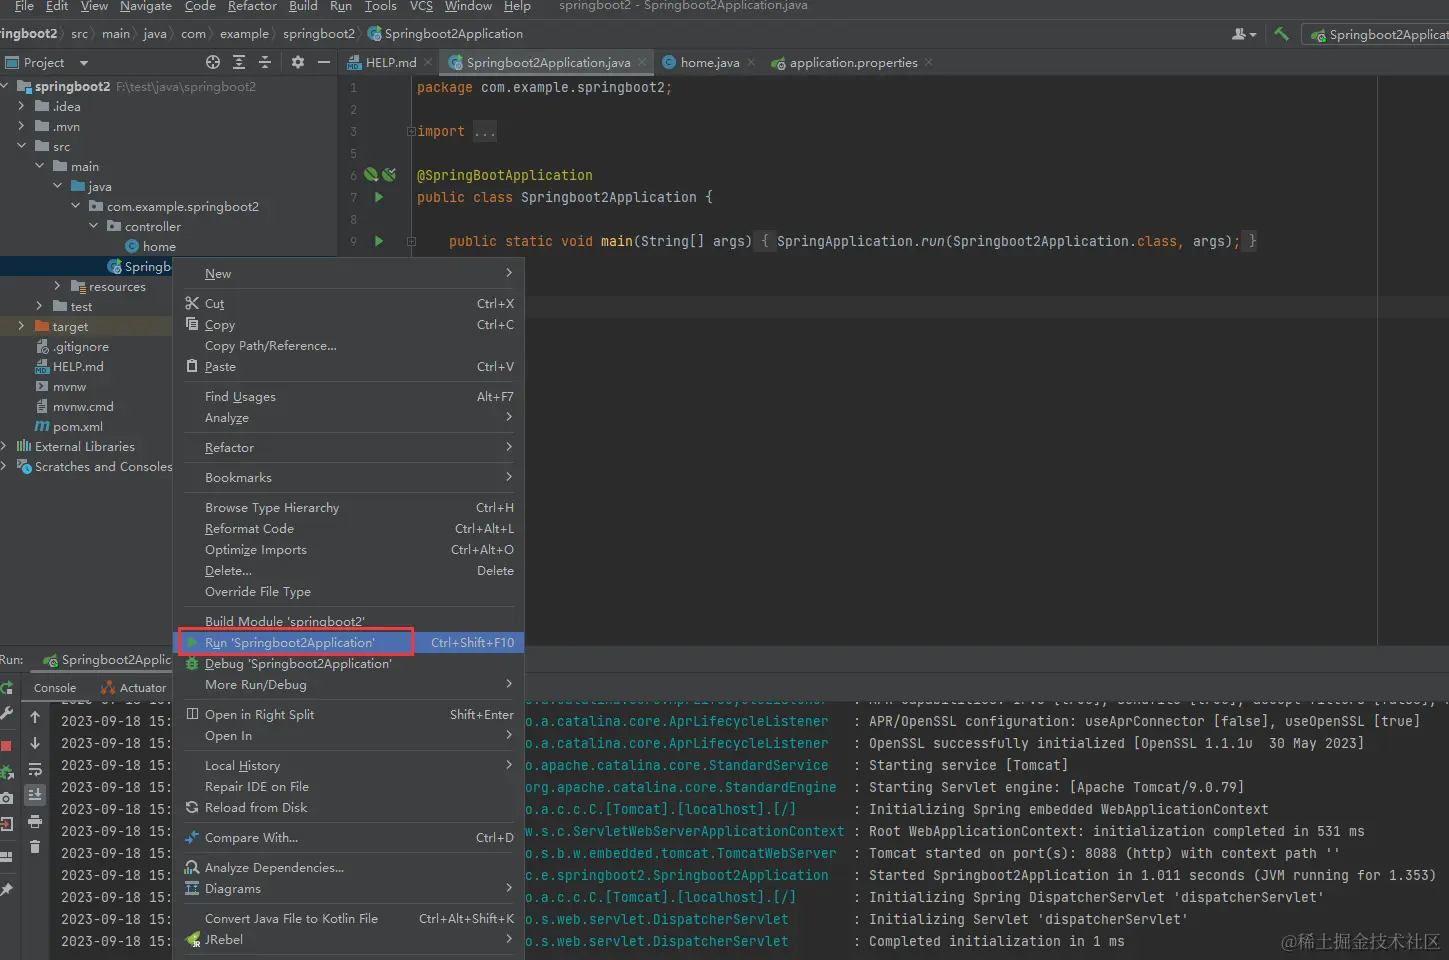Viewport: 1449px width, 960px height.
Task: Expand the target folder node
Action: [21, 326]
